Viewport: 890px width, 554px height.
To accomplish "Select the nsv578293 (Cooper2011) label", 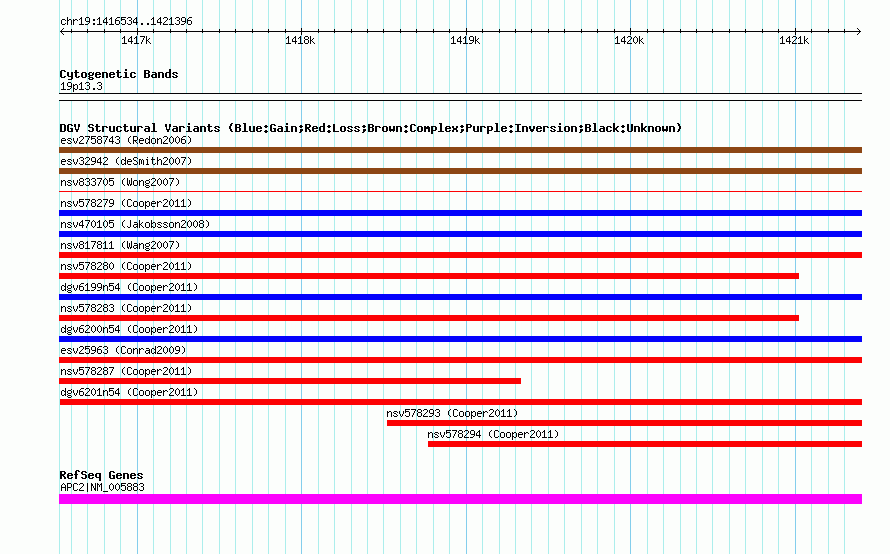I will pos(452,413).
